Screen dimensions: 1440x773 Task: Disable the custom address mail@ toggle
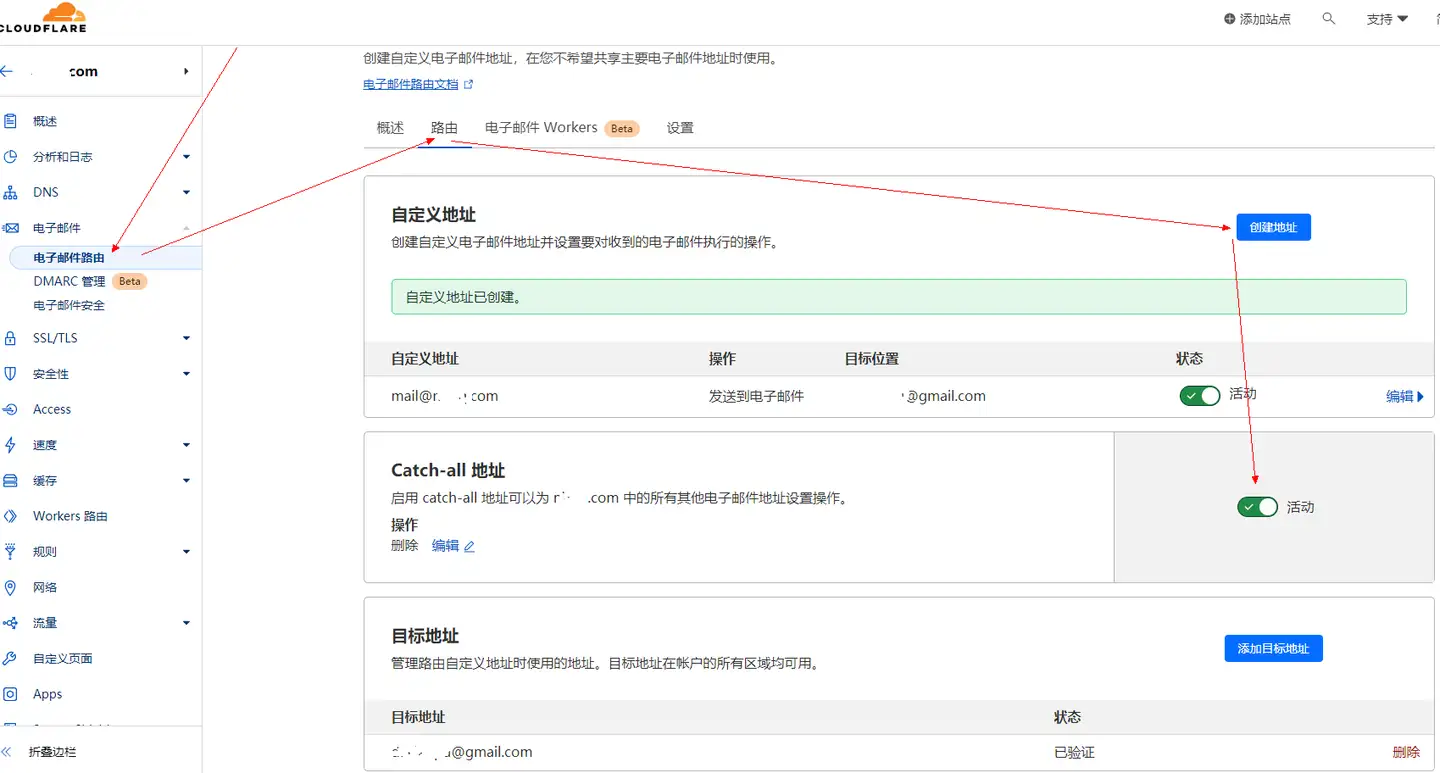pos(1198,395)
